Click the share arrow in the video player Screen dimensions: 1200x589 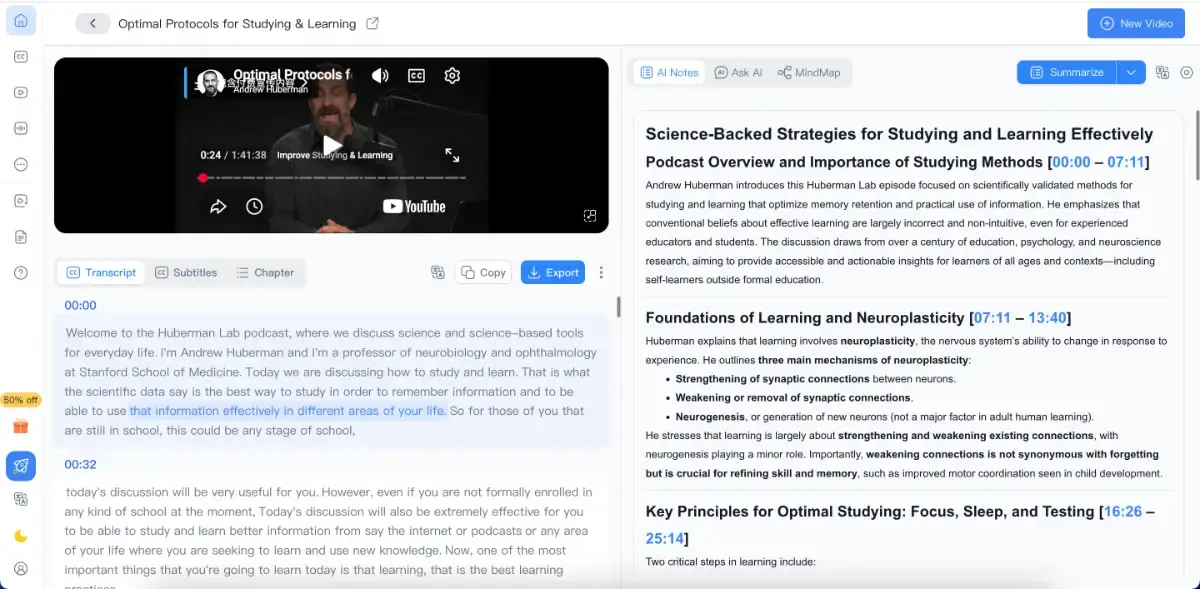point(218,206)
